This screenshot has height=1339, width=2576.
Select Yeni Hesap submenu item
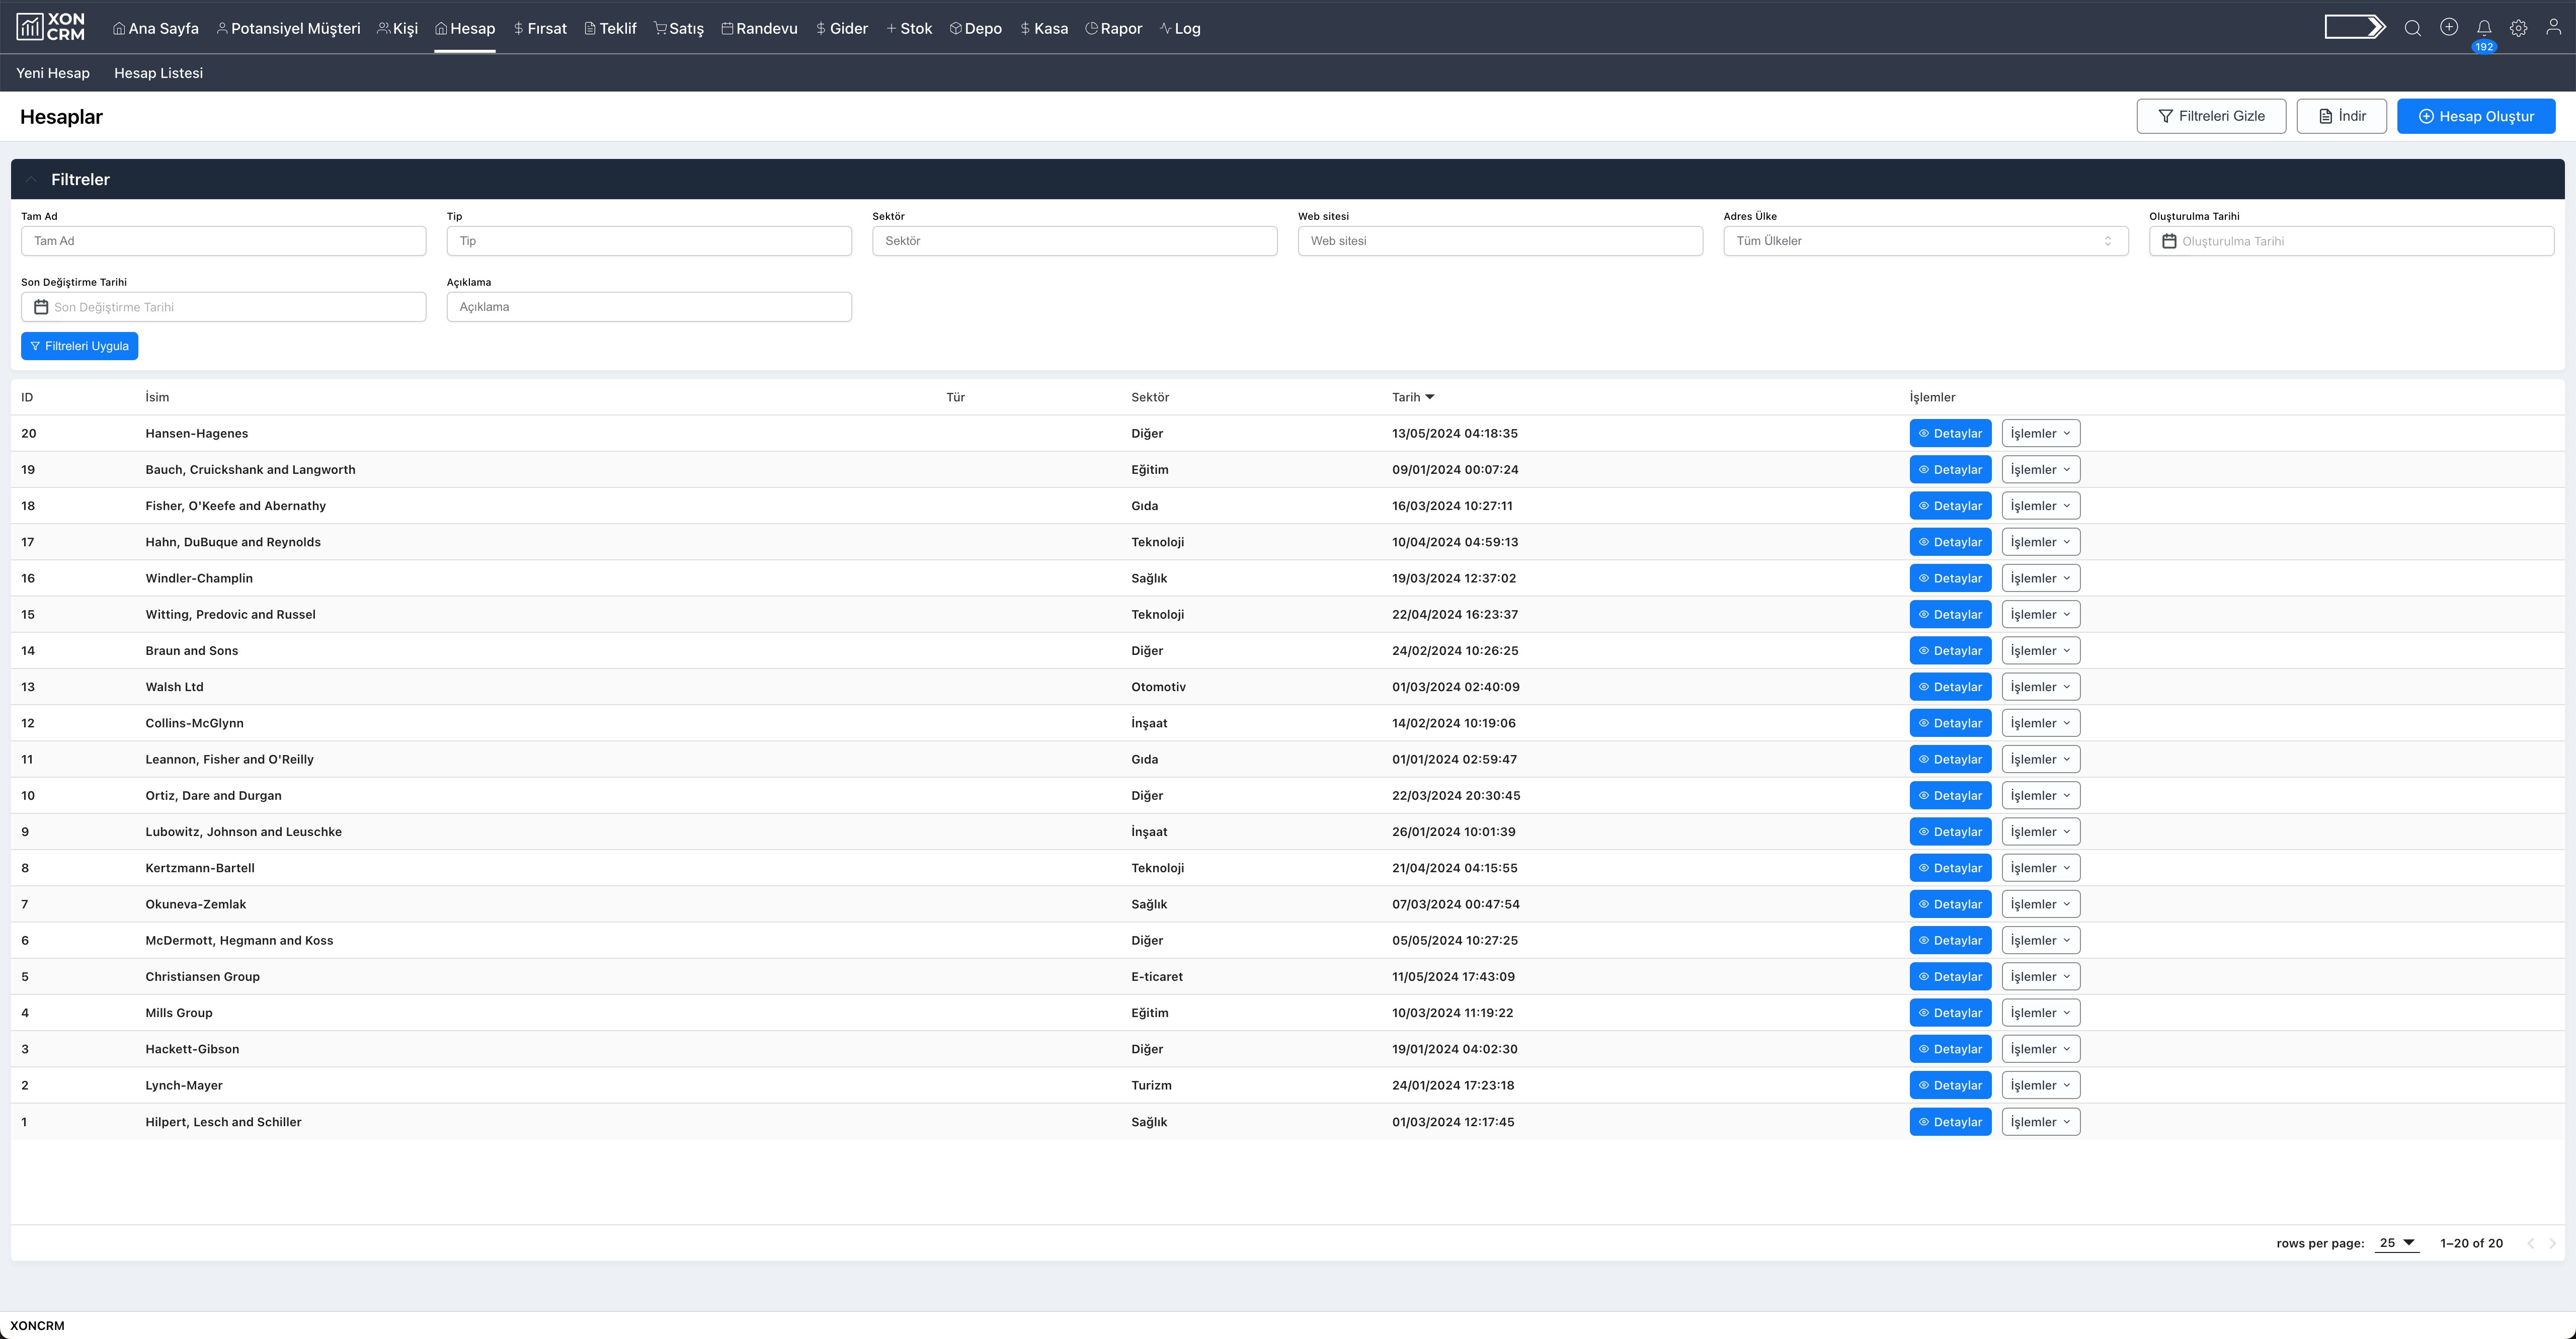[x=53, y=73]
